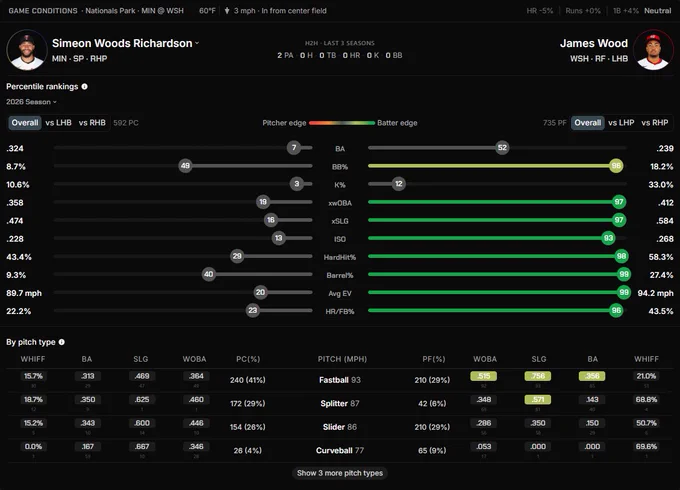This screenshot has height=490, width=680.
Task: Switch pitcher split to vs RHB
Action: pos(92,123)
